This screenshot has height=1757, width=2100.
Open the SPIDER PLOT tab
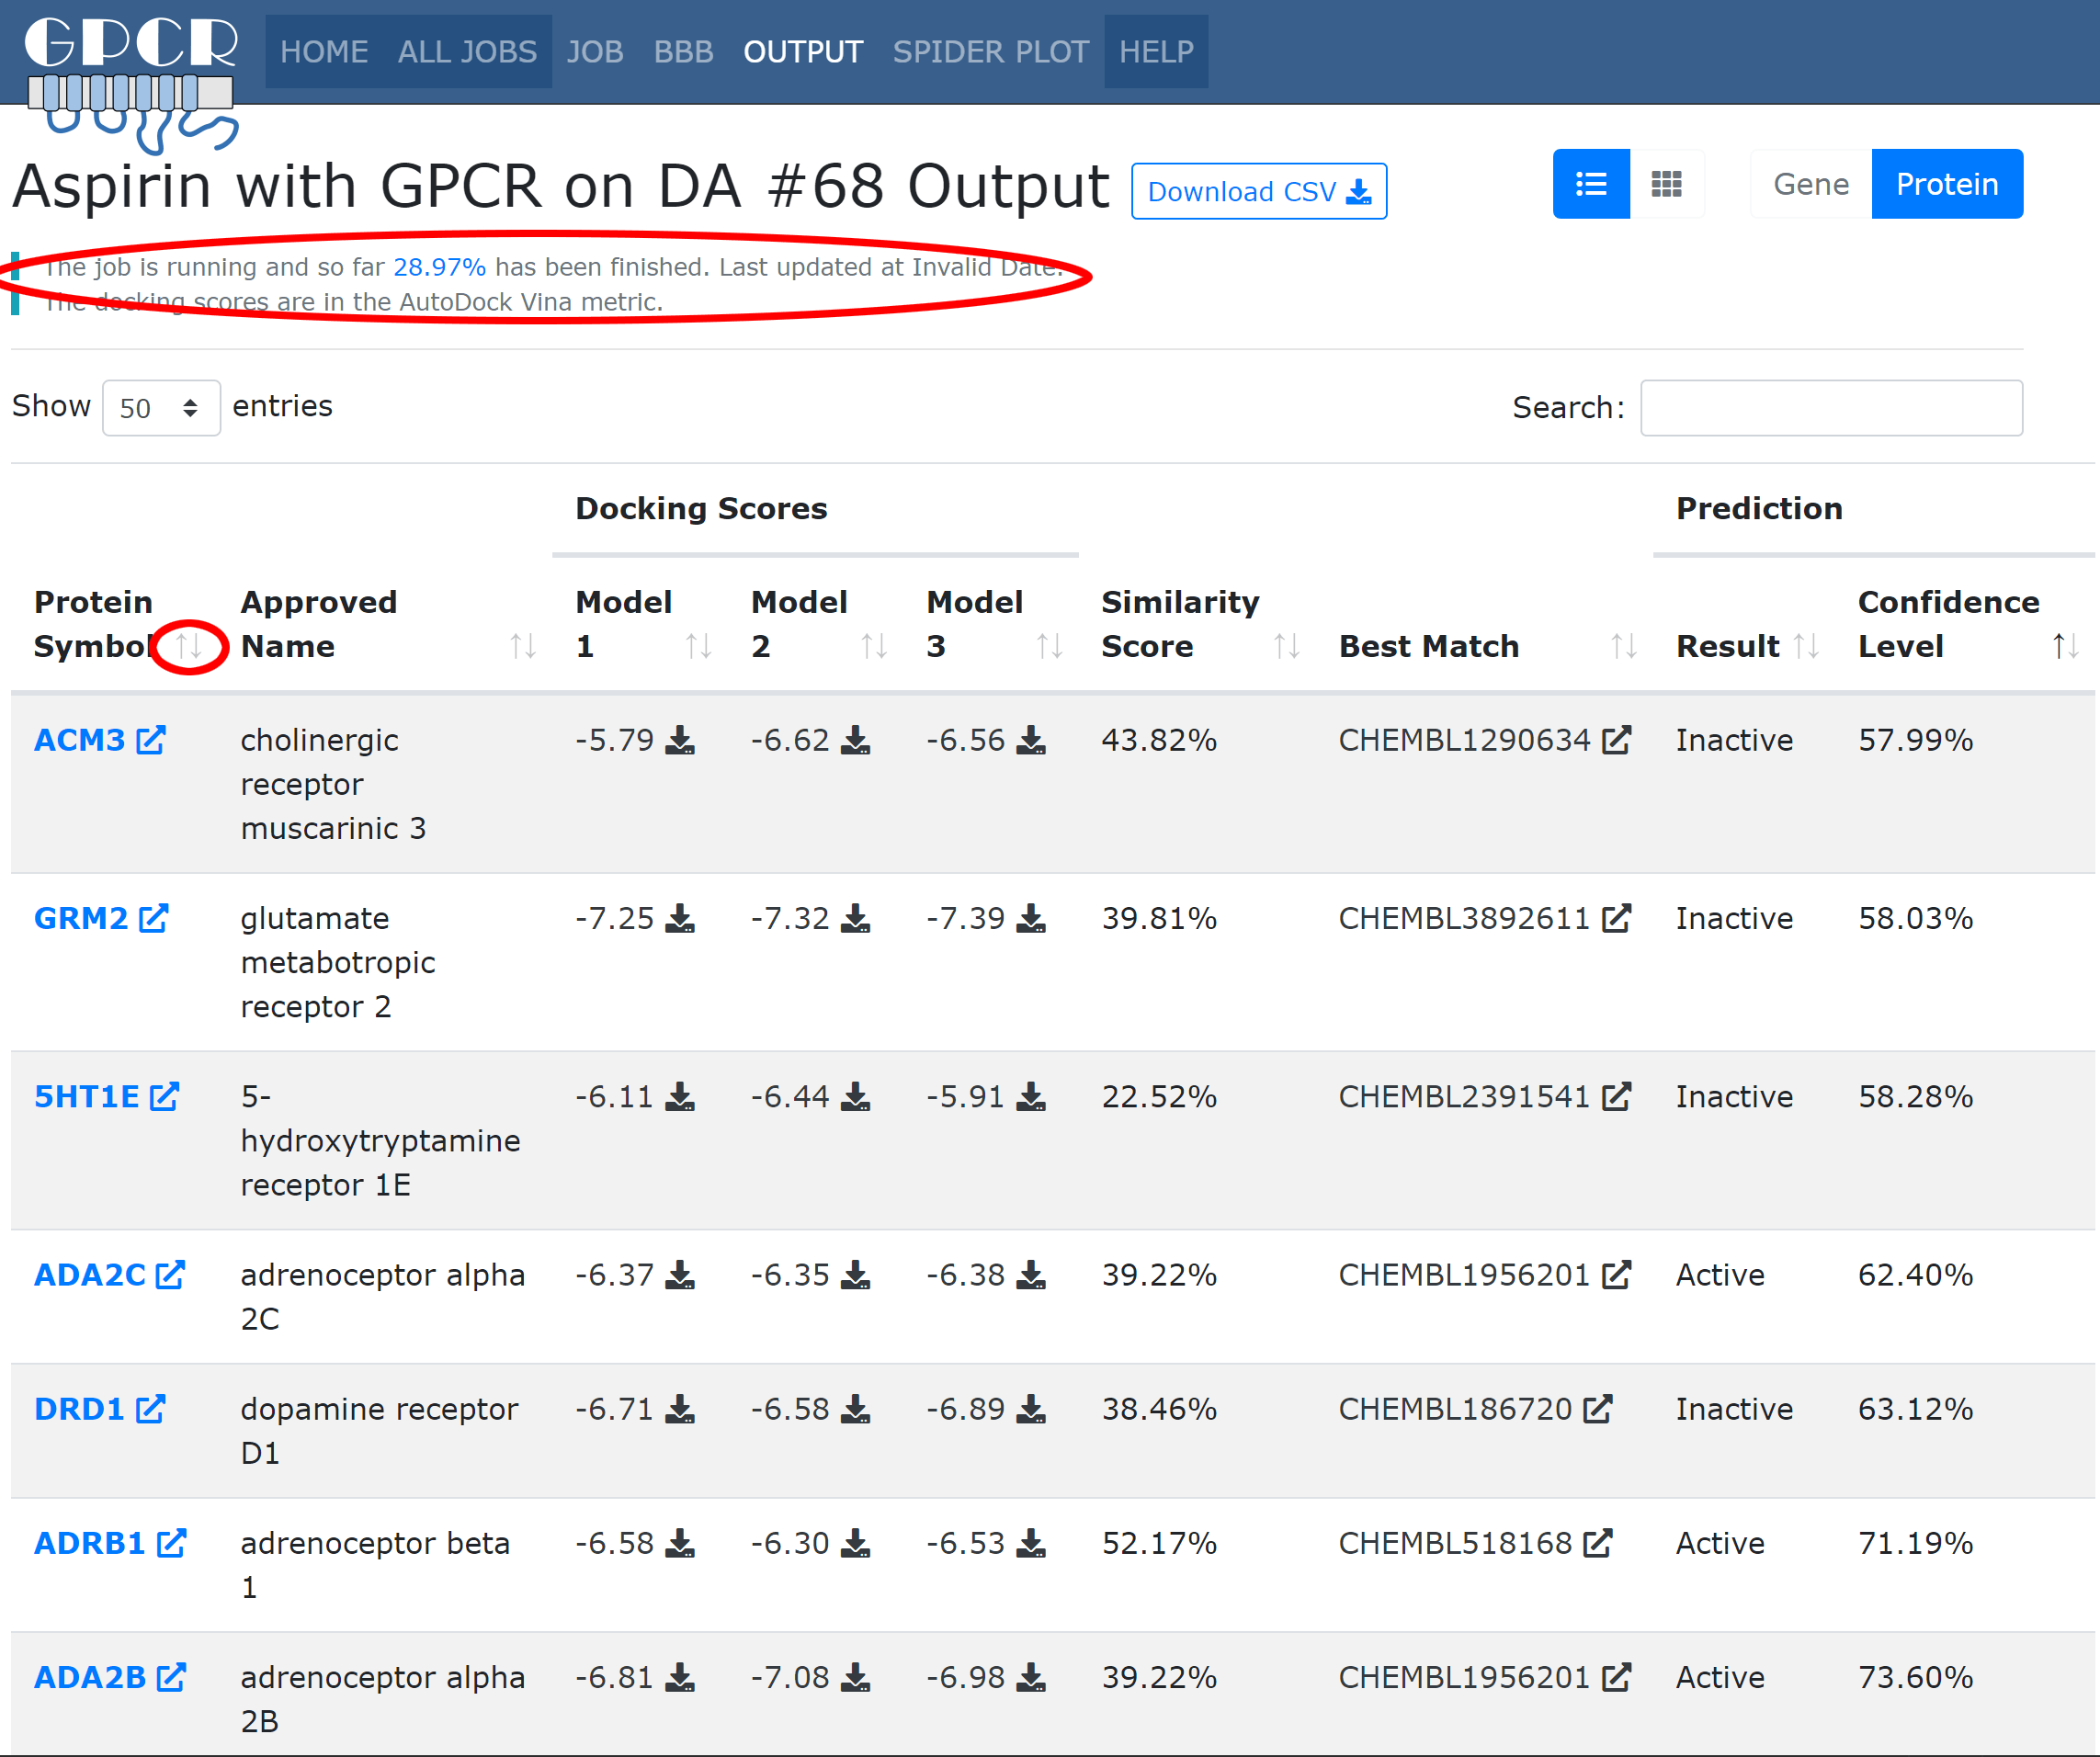coord(990,52)
